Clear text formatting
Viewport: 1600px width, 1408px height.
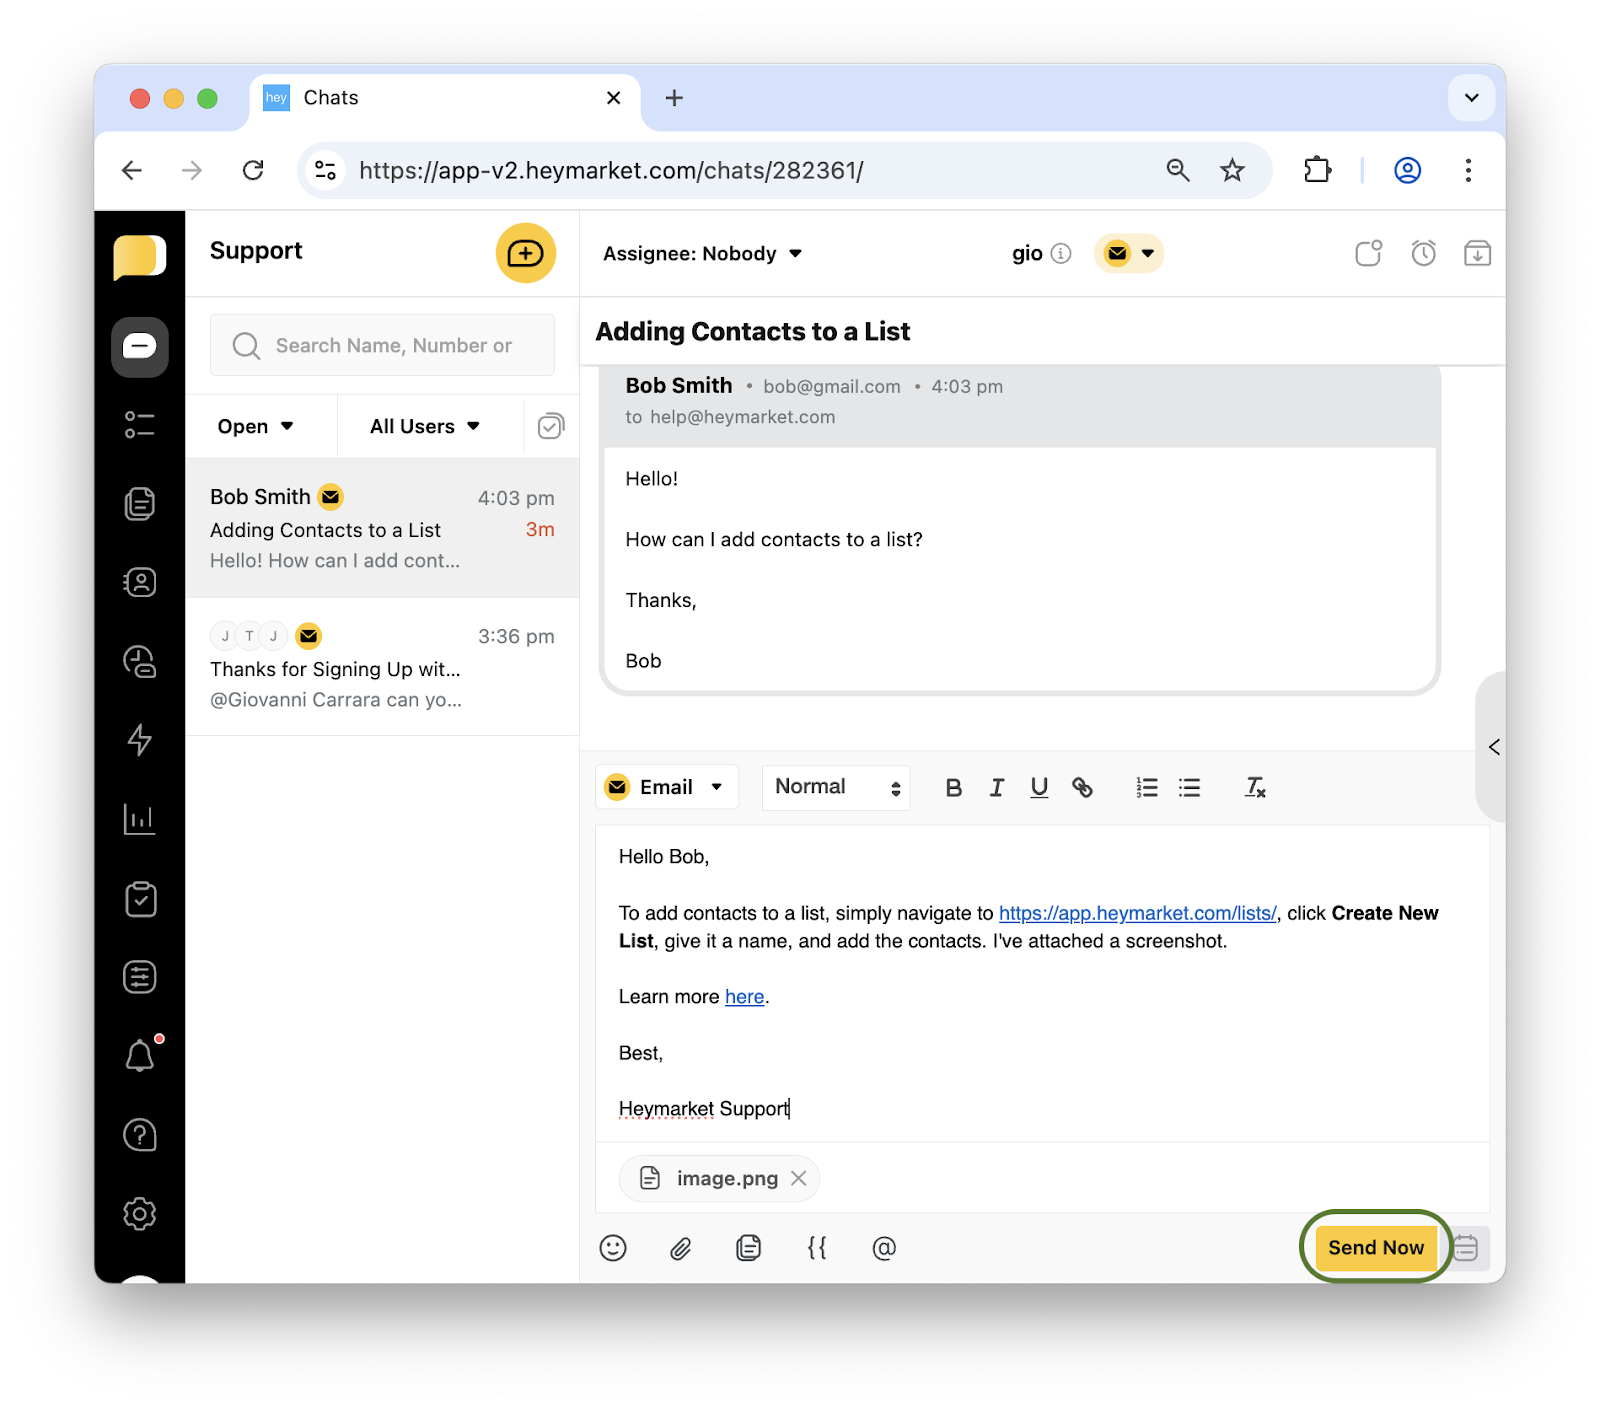click(x=1255, y=788)
